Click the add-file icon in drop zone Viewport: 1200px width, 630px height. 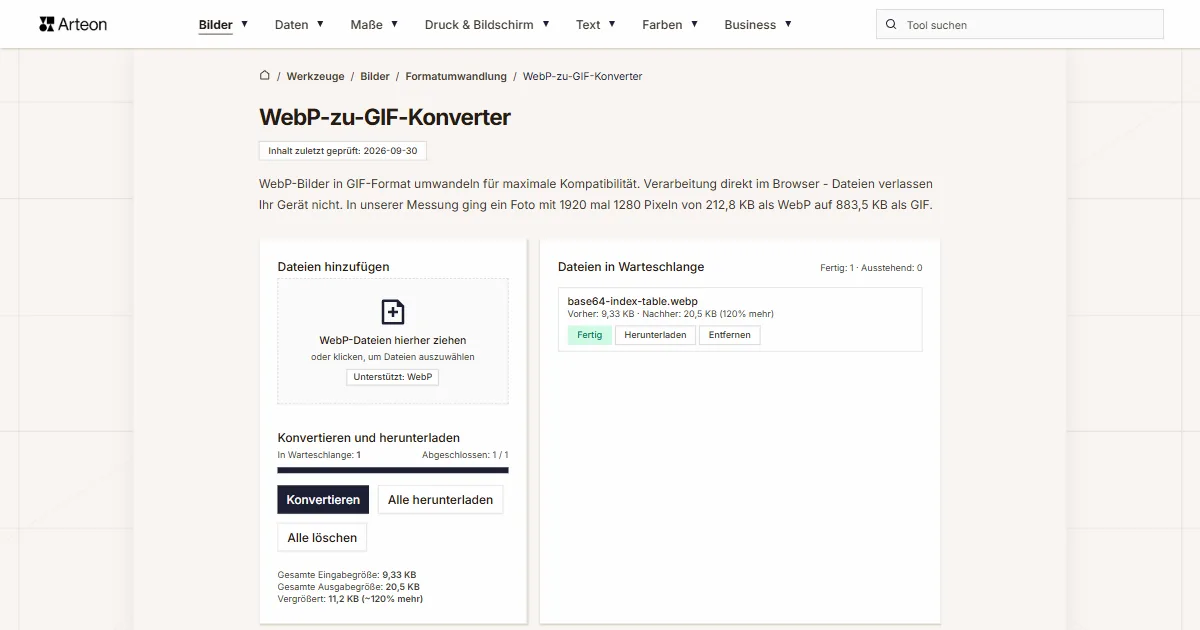click(393, 312)
